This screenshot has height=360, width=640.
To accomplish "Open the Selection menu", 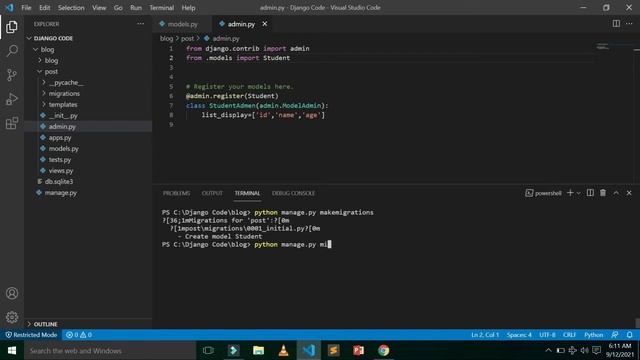I will 71,8.
